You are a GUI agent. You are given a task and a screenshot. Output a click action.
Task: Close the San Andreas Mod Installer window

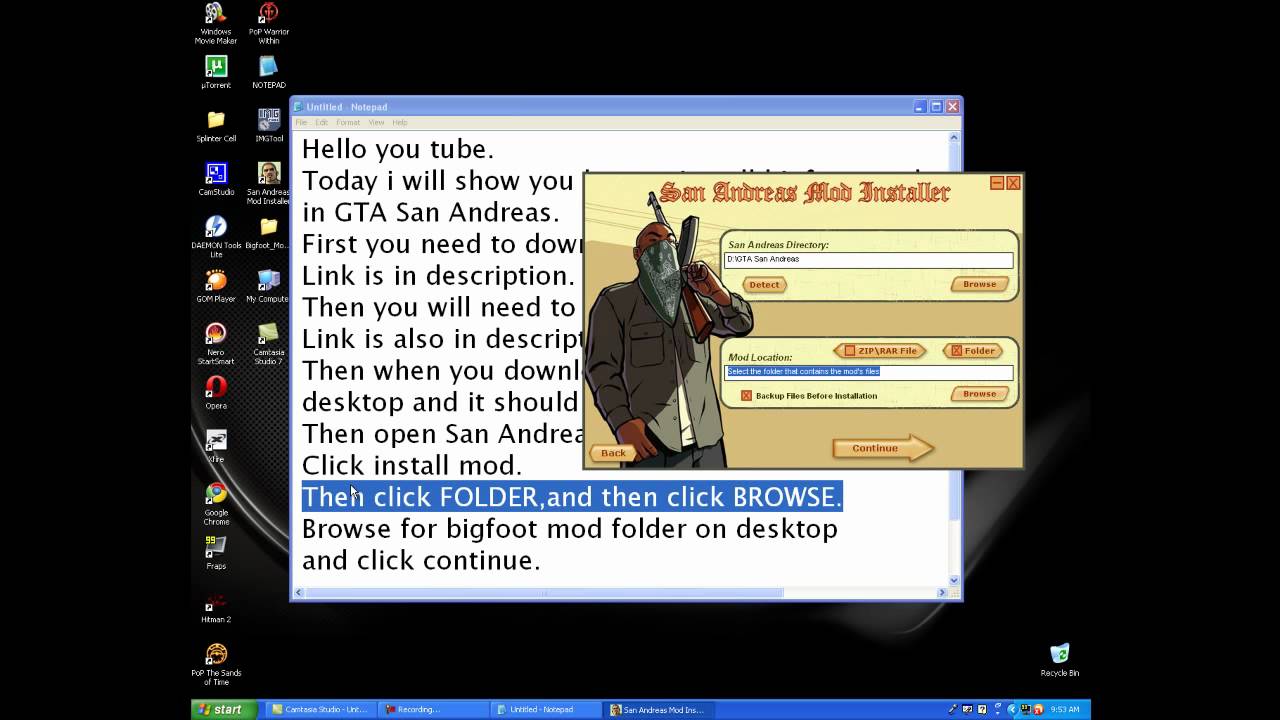[x=1013, y=183]
